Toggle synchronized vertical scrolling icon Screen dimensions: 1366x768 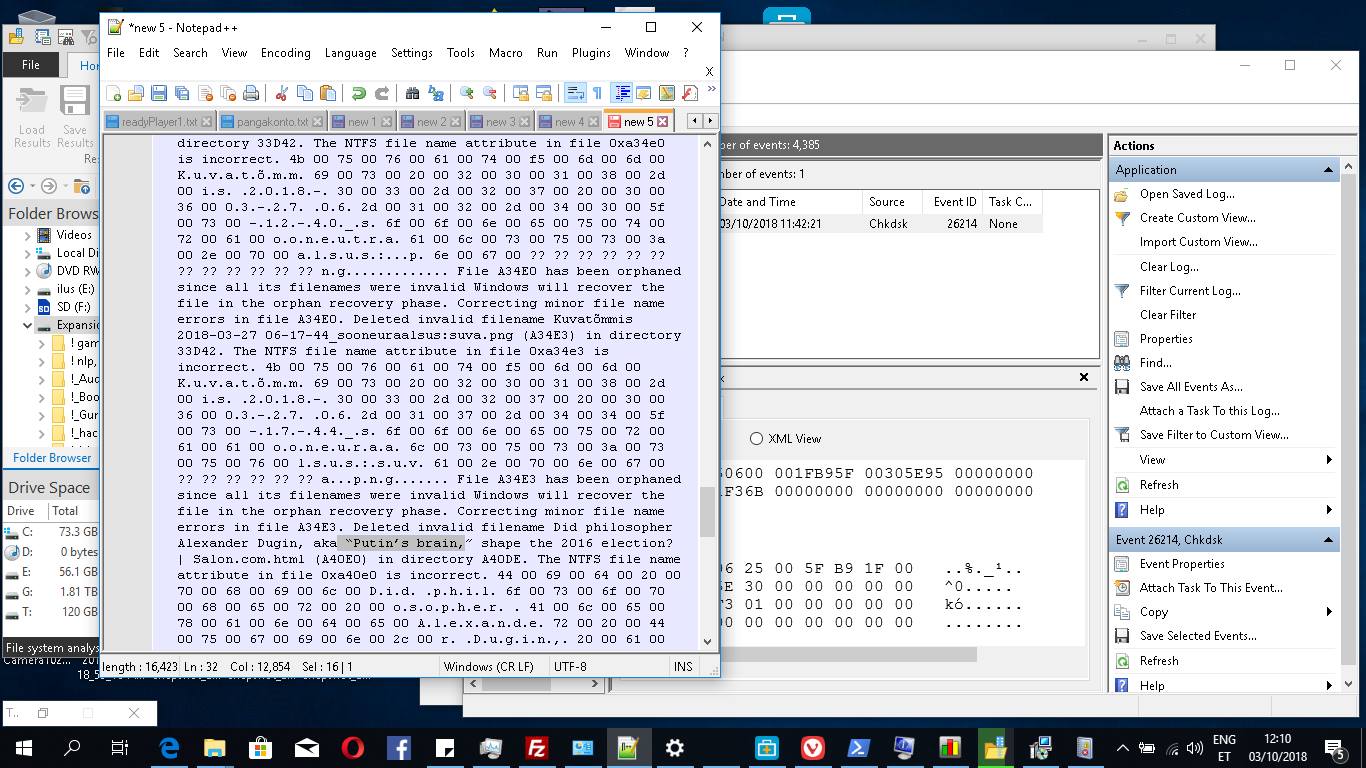click(x=520, y=93)
